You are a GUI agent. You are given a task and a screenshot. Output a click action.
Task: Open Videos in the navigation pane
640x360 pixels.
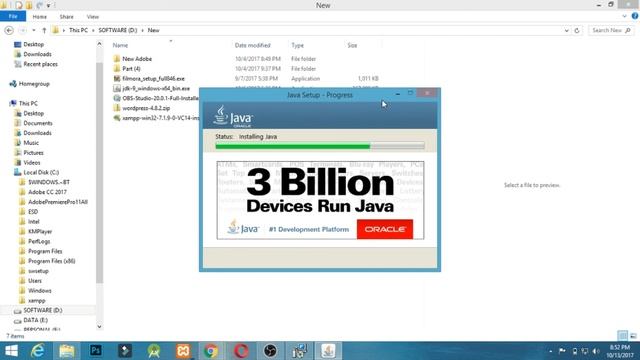tap(32, 162)
